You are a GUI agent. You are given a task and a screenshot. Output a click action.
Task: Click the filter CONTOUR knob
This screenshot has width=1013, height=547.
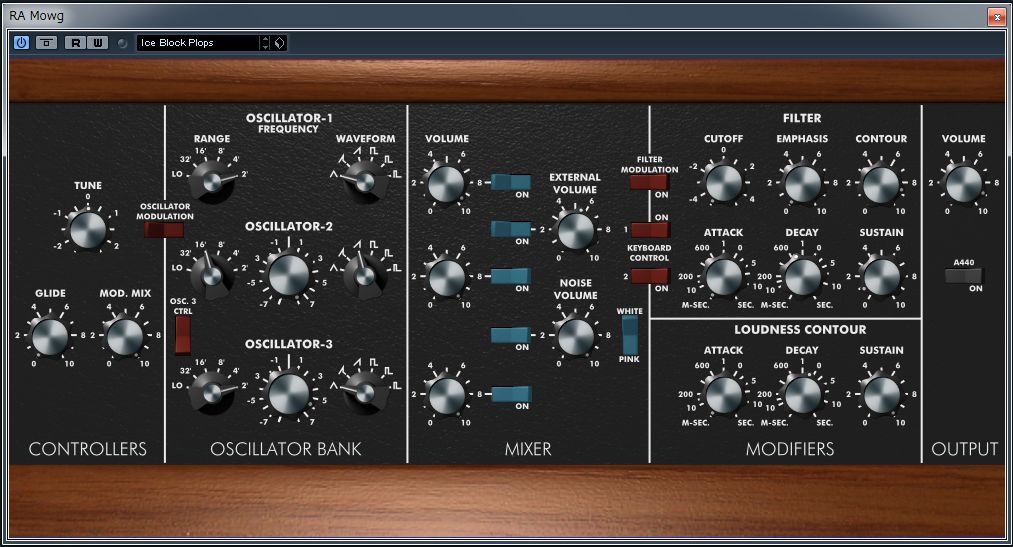point(881,183)
